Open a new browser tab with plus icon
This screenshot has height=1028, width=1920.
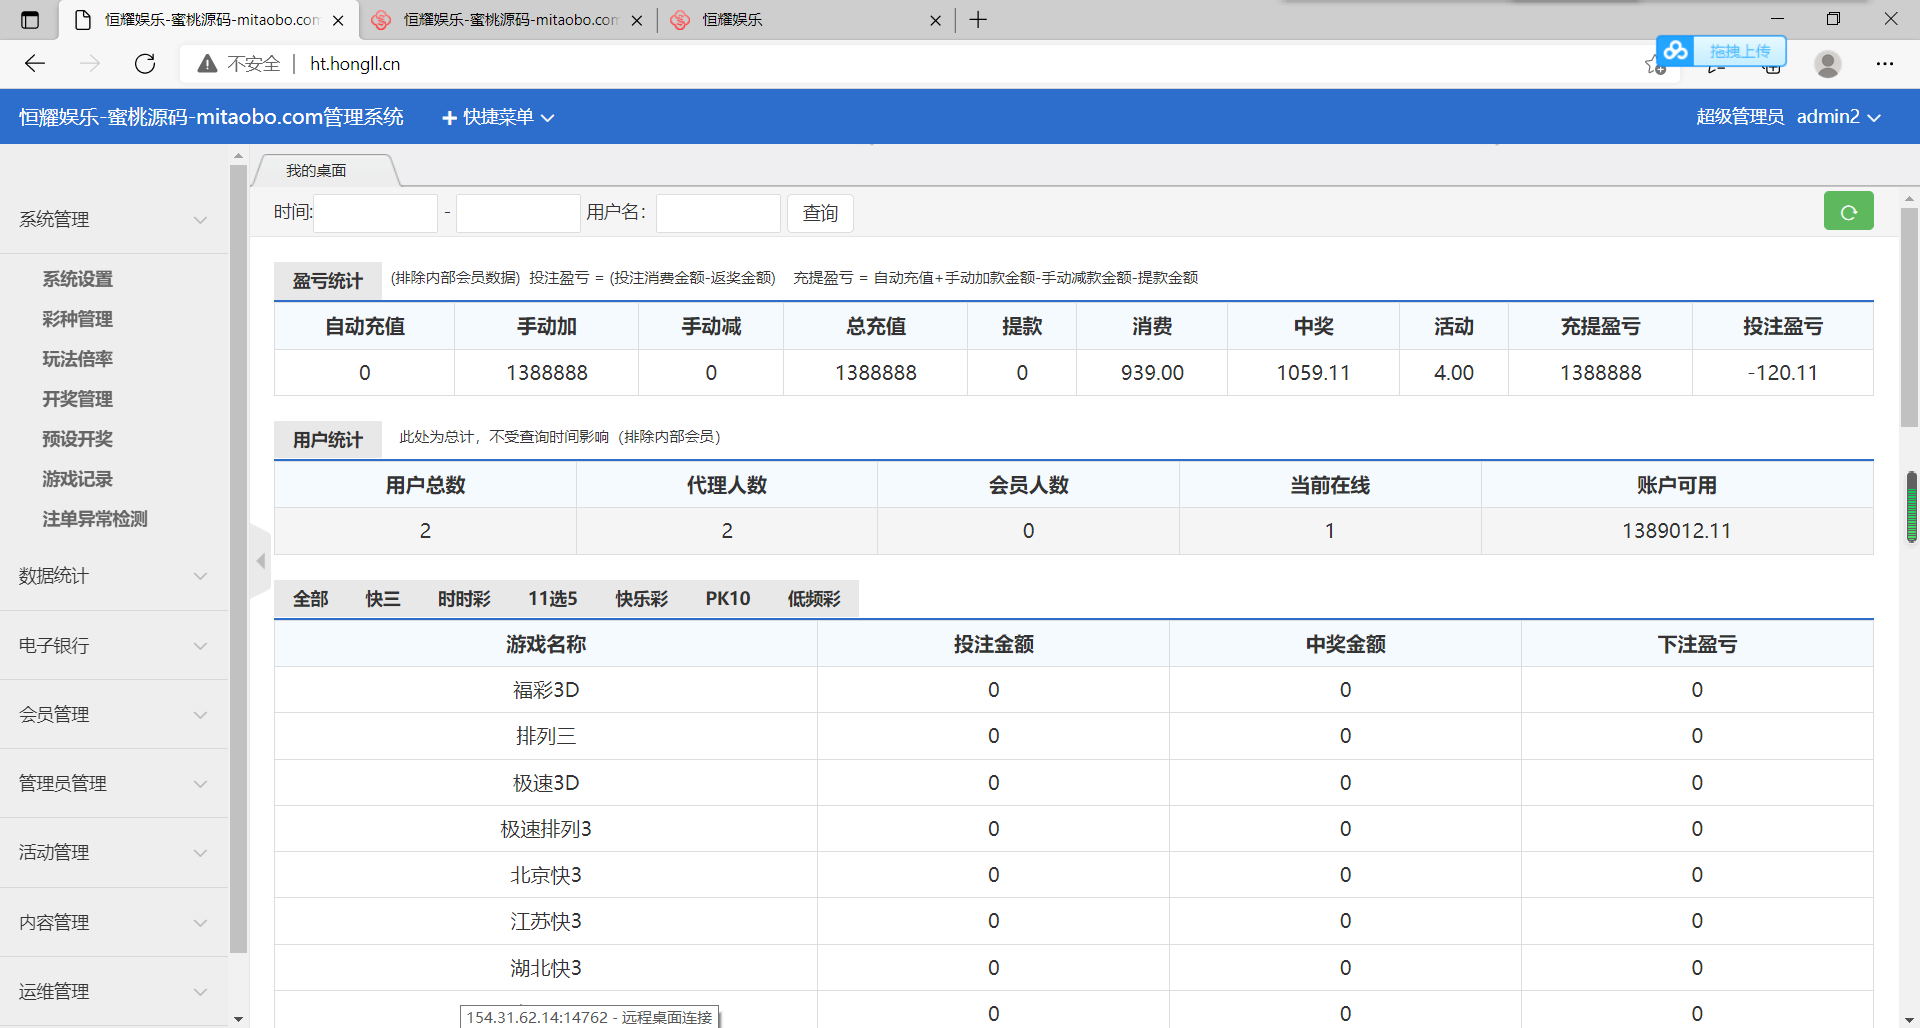click(x=978, y=20)
